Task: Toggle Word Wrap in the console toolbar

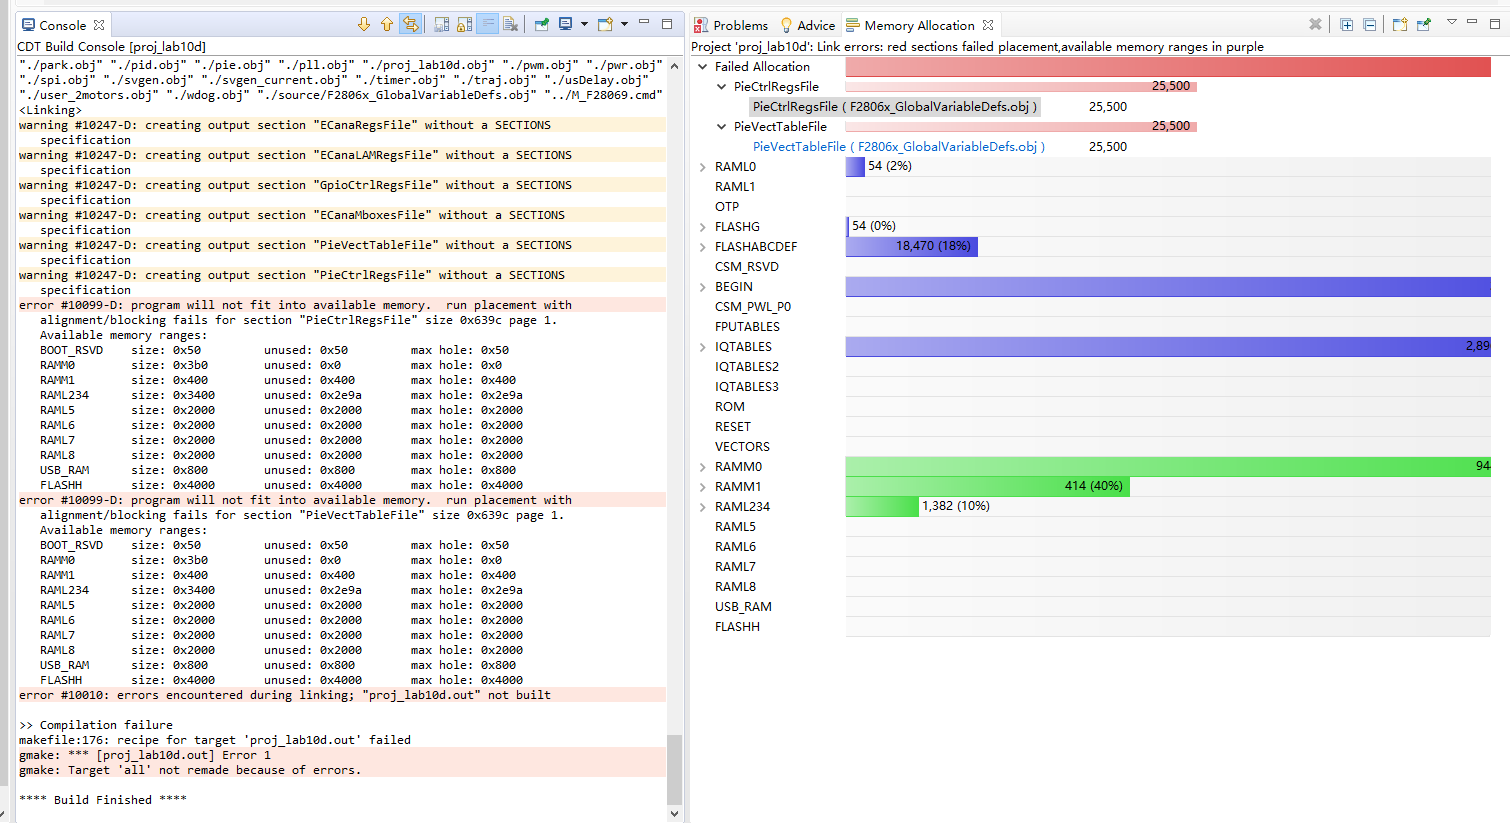Action: (x=488, y=25)
